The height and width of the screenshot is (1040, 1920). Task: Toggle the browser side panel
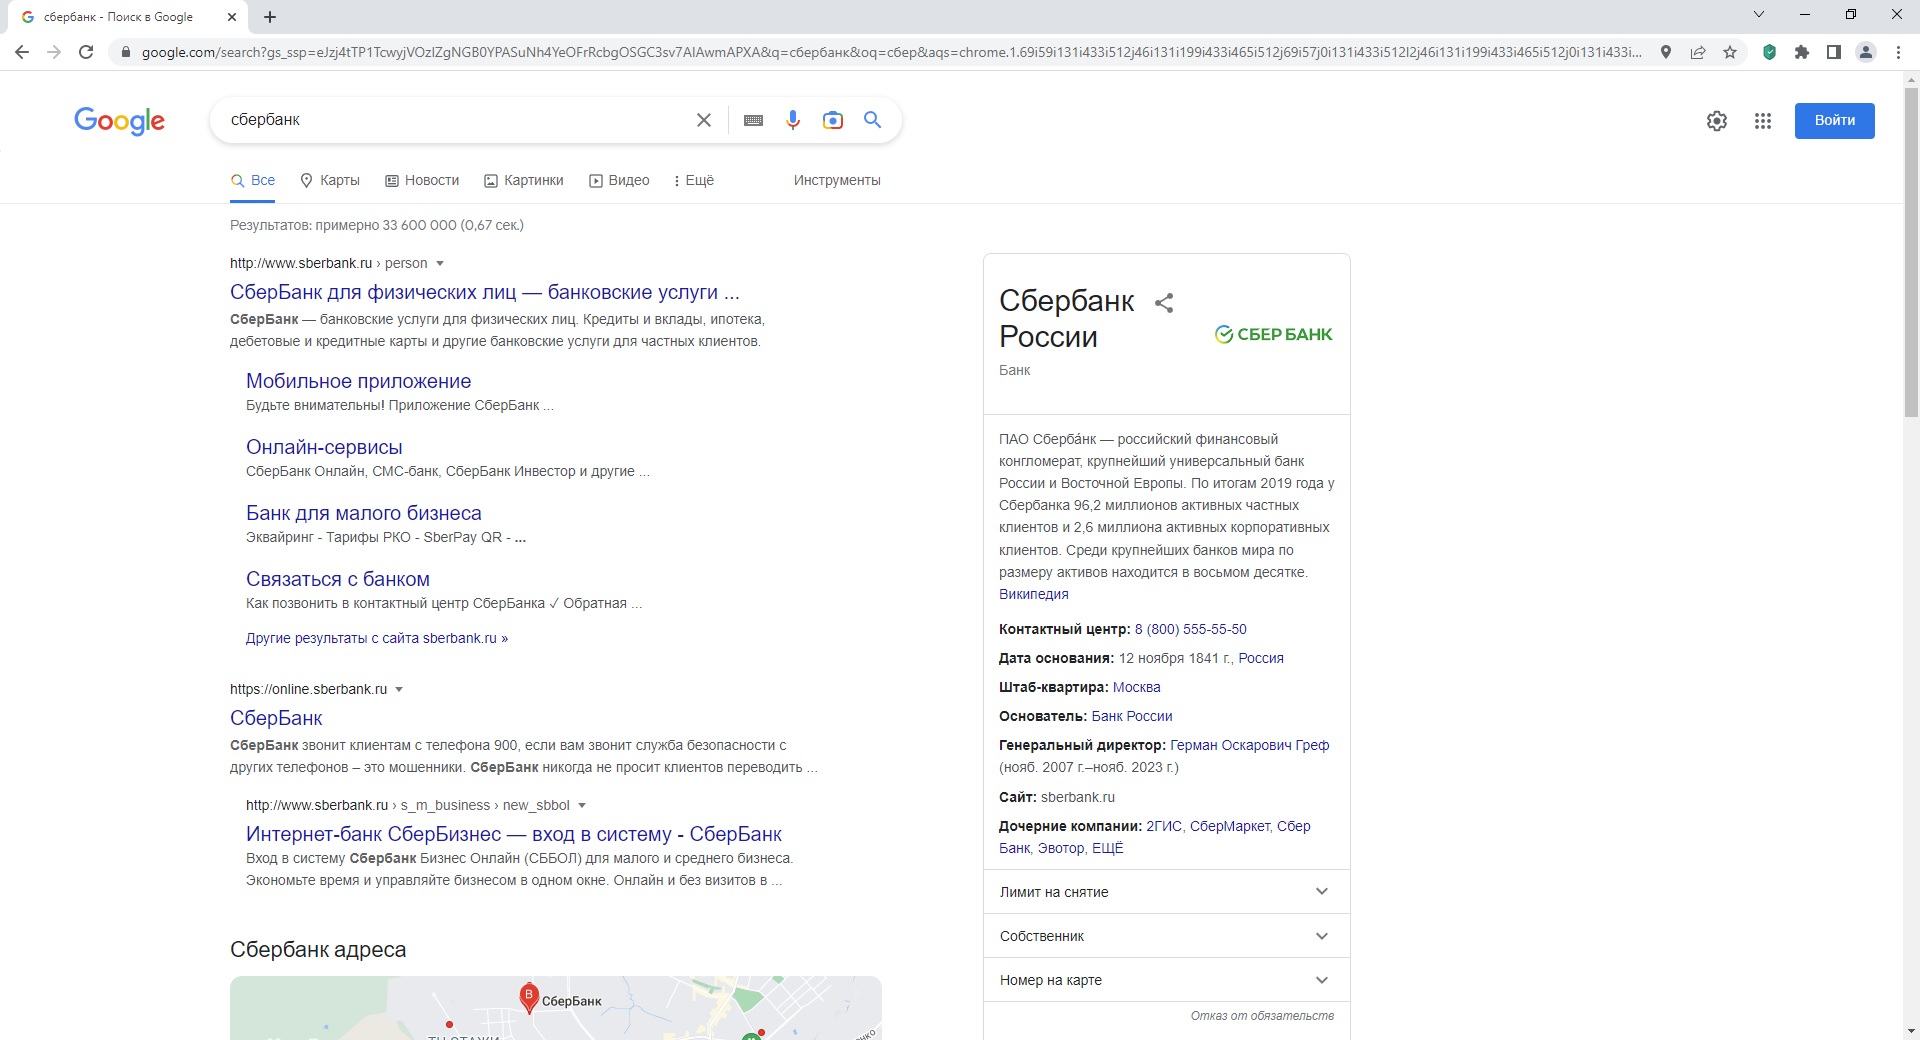coord(1834,52)
